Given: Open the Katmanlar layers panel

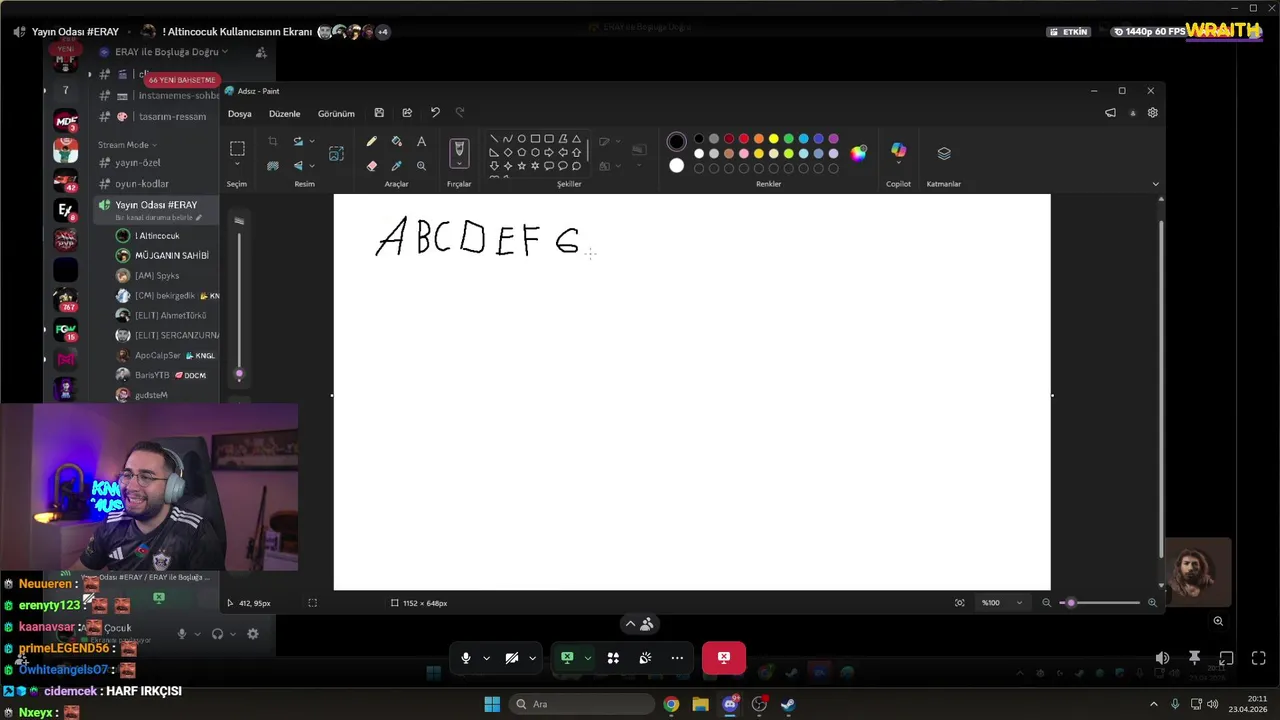Looking at the screenshot, I should click(944, 153).
